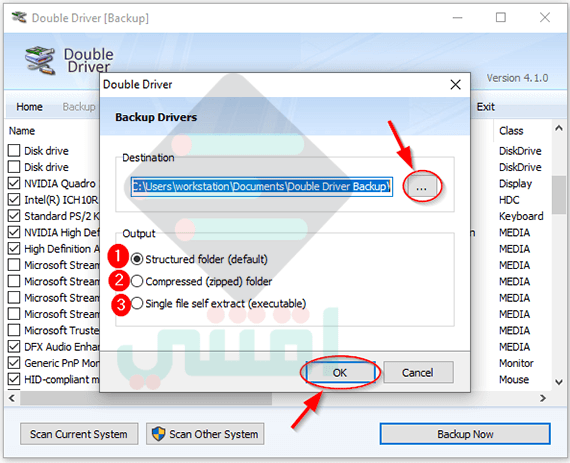
Task: Click the Backup Now button
Action: tap(465, 434)
